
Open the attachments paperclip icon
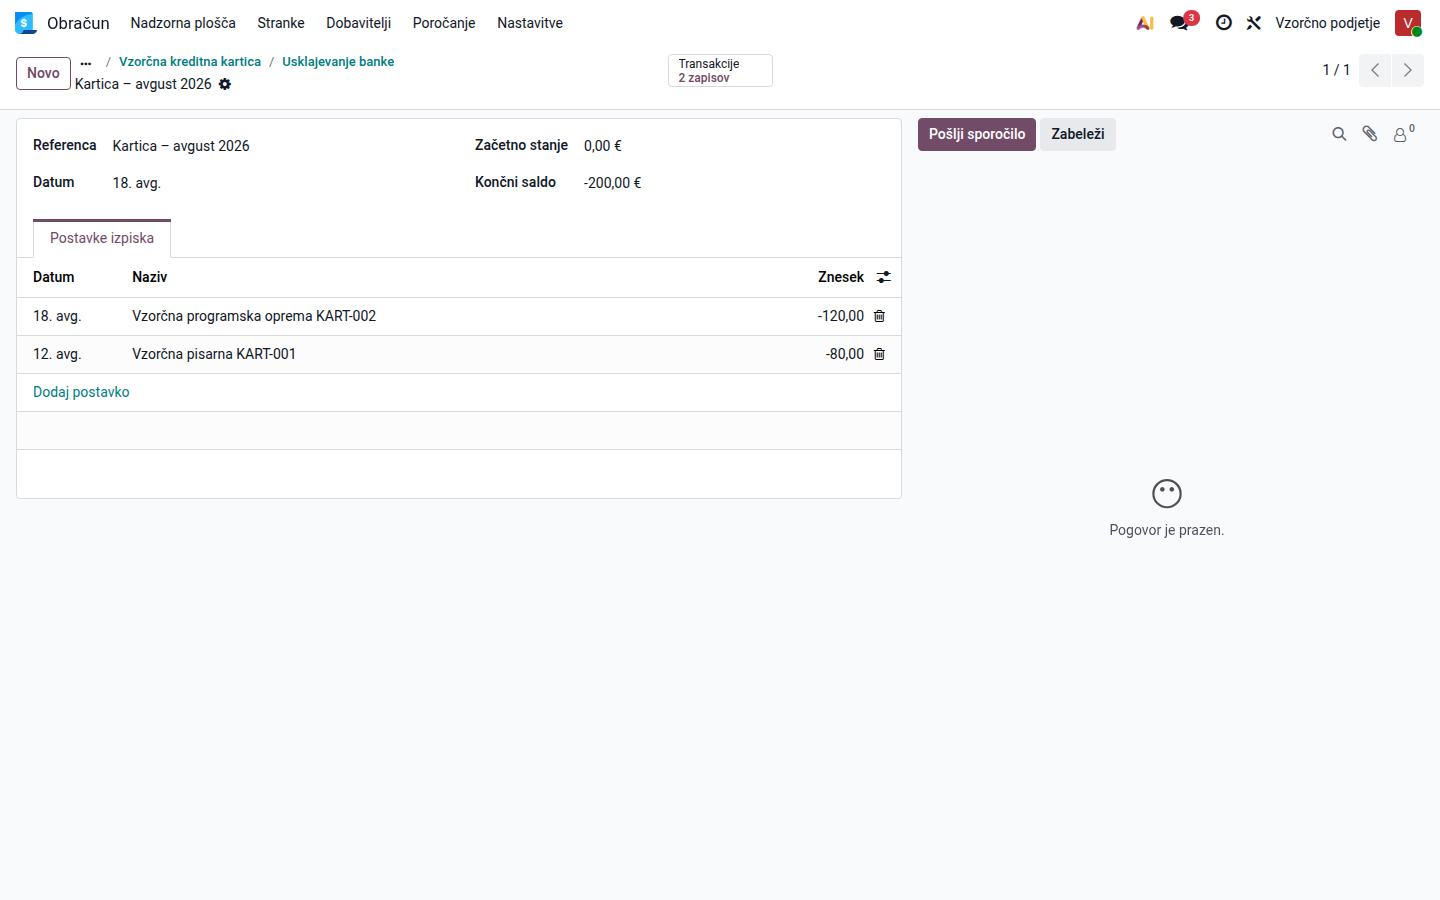[1370, 134]
